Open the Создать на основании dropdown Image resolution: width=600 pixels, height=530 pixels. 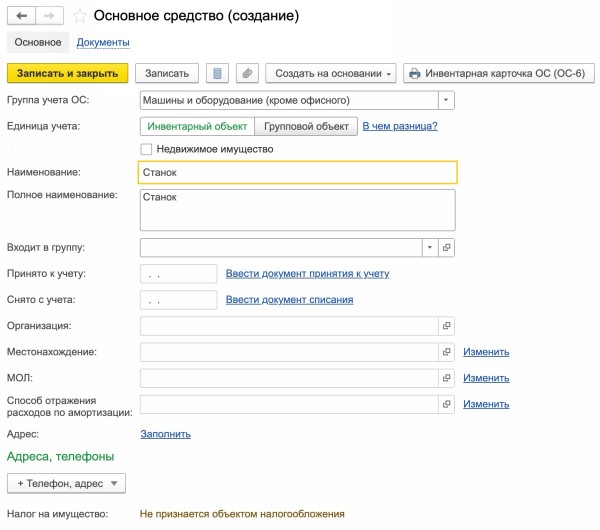pos(330,73)
